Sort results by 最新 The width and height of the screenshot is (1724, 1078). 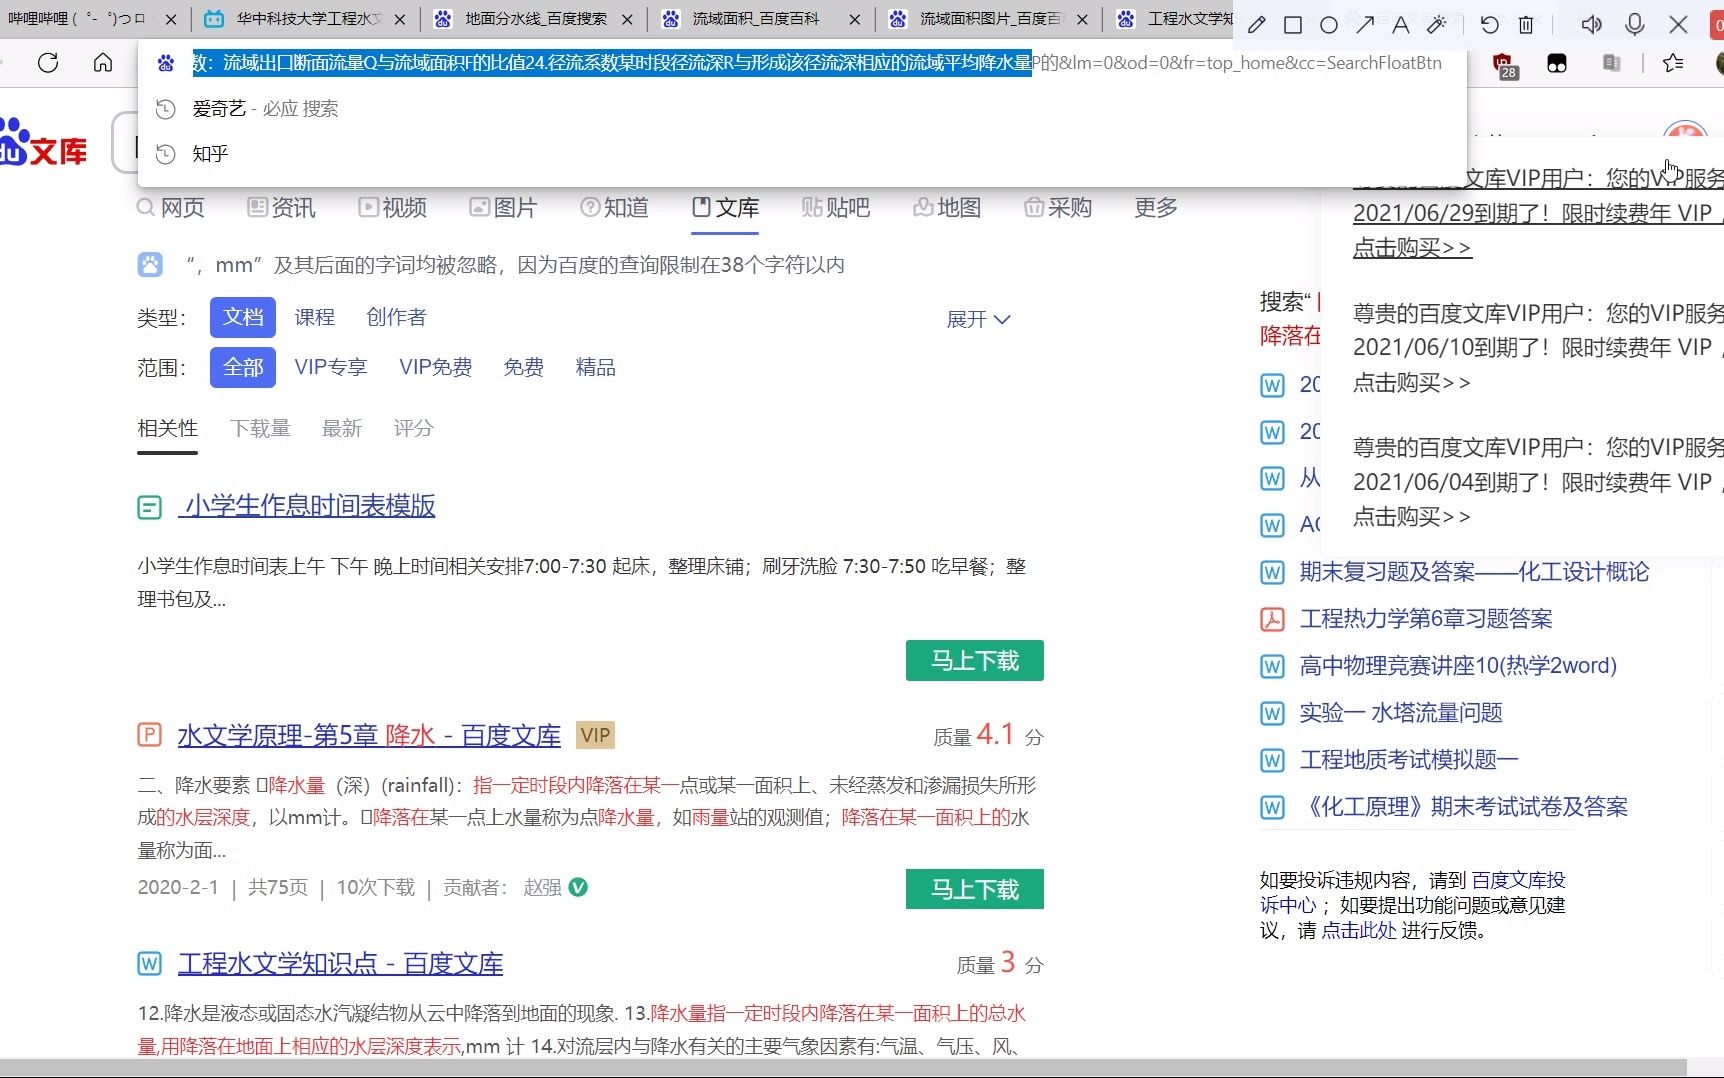(x=342, y=428)
